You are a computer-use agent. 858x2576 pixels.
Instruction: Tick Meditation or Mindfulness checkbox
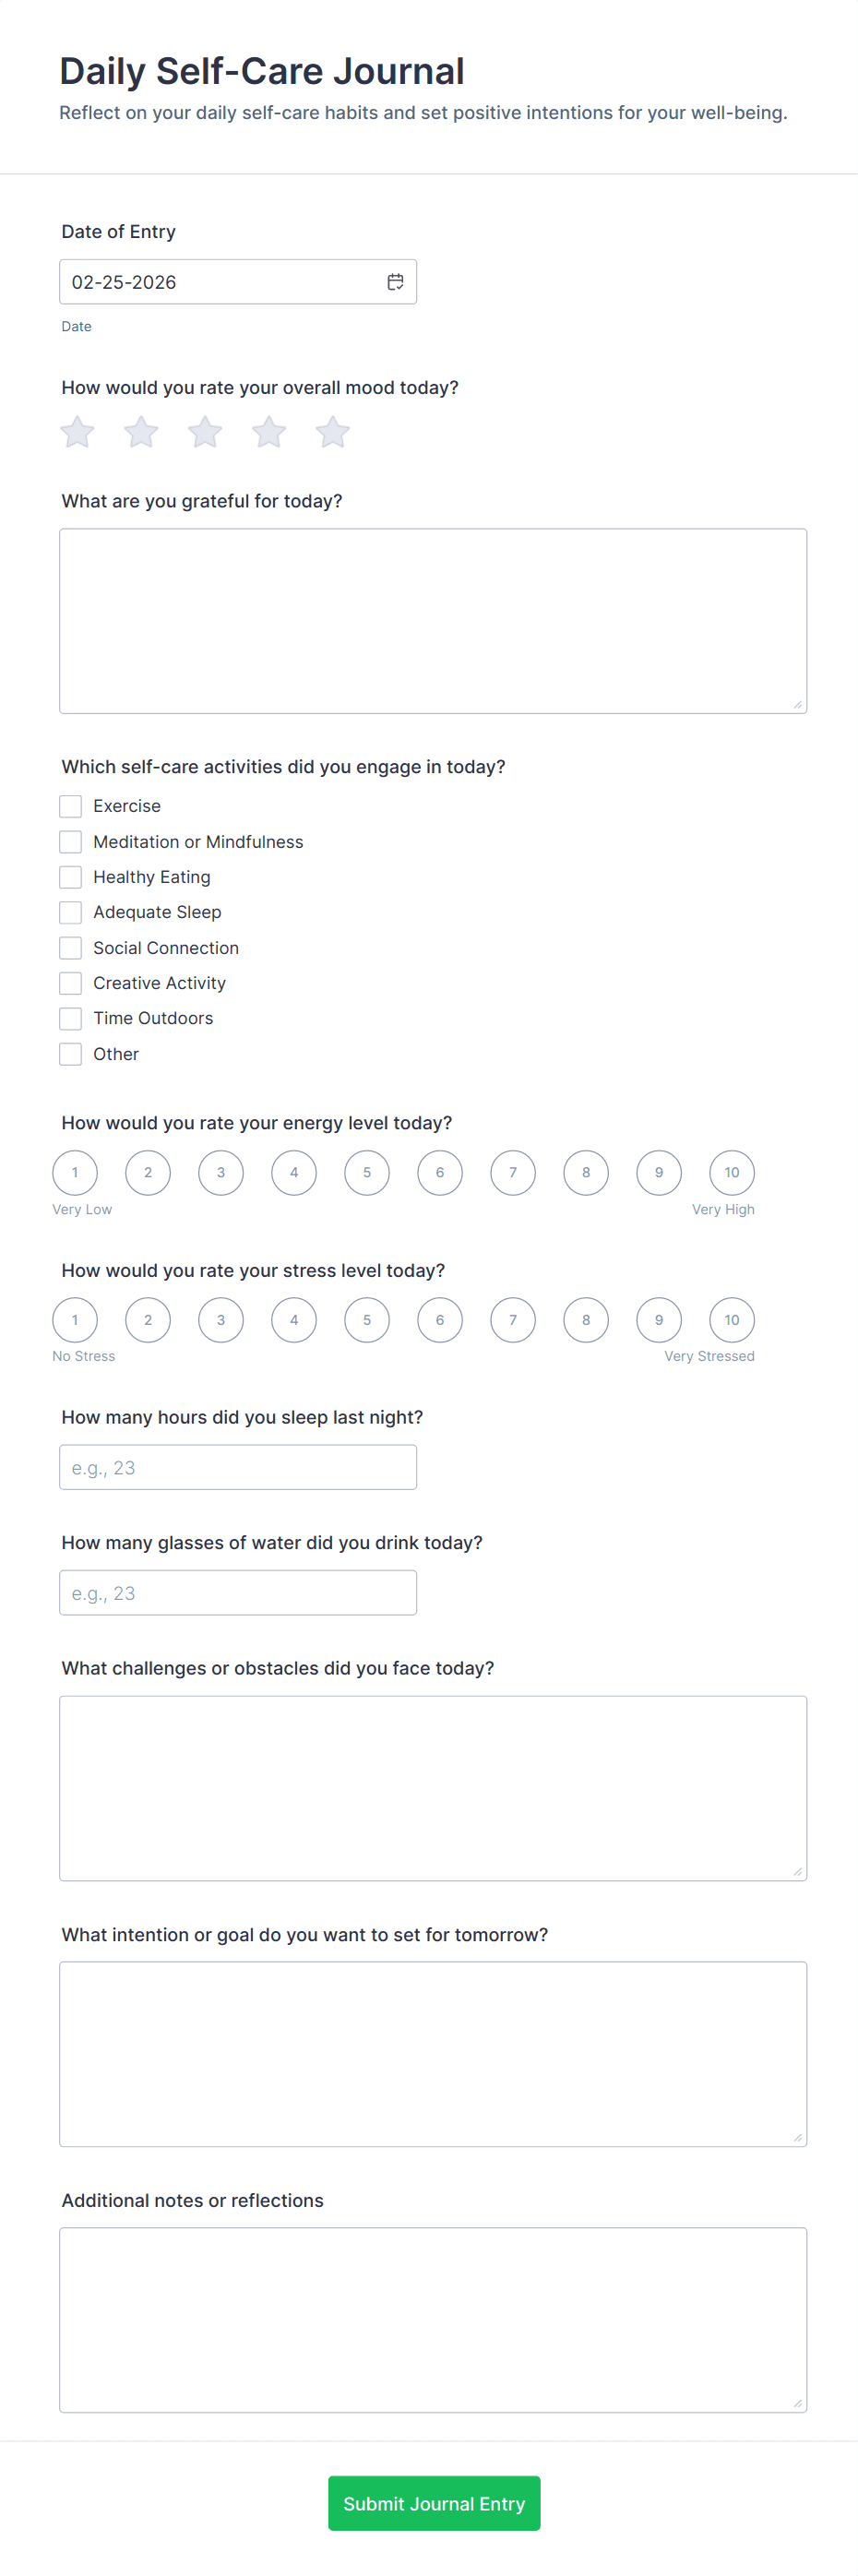[x=70, y=842]
